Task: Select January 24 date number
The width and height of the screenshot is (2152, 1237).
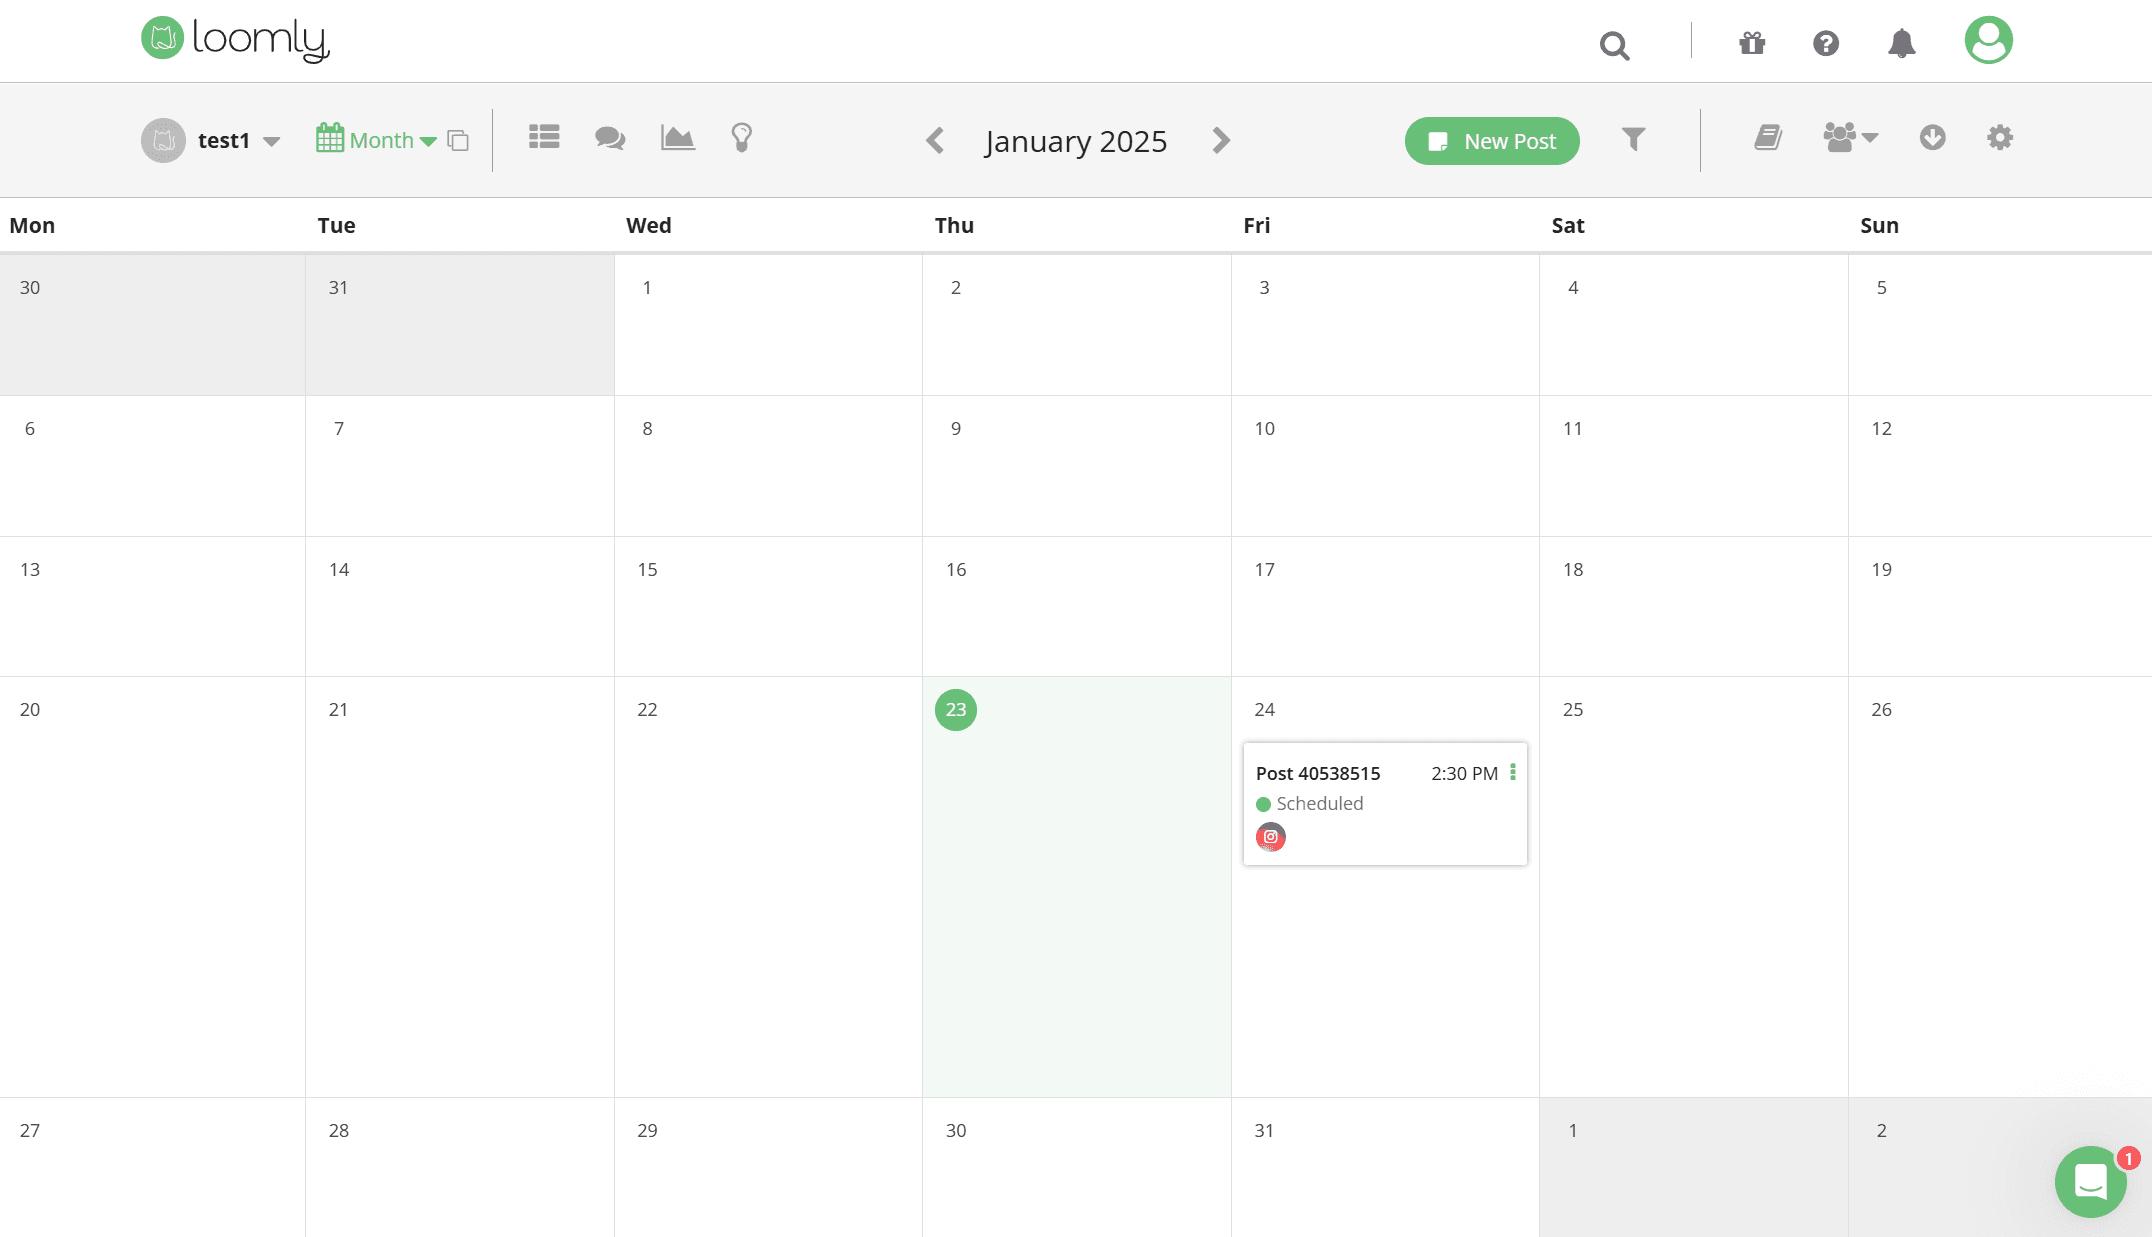Action: 1265,709
